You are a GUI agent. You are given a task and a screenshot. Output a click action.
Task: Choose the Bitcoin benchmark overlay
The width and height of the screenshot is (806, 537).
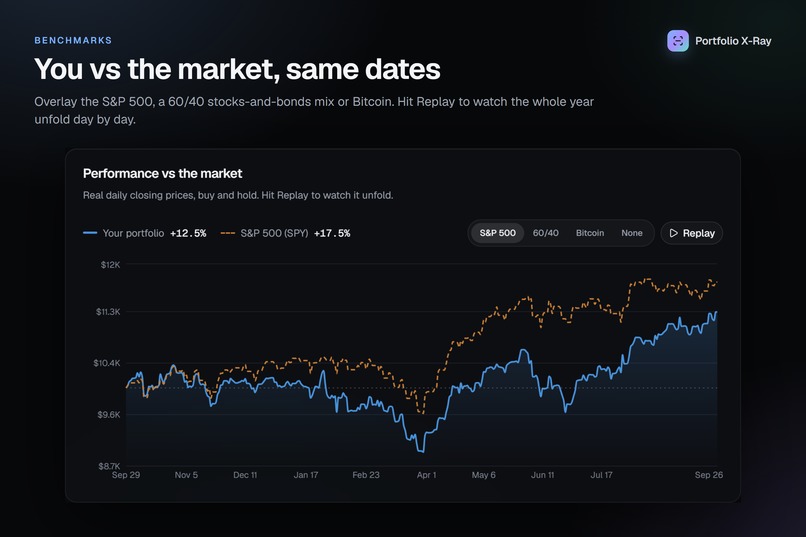590,233
